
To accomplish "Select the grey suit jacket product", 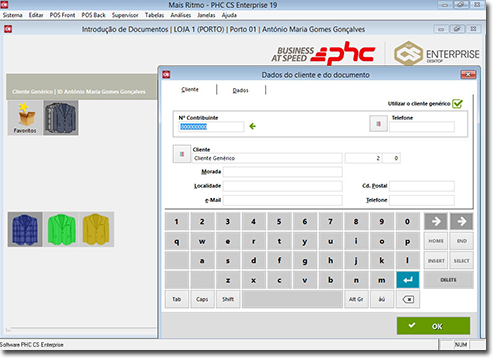I will tap(61, 118).
